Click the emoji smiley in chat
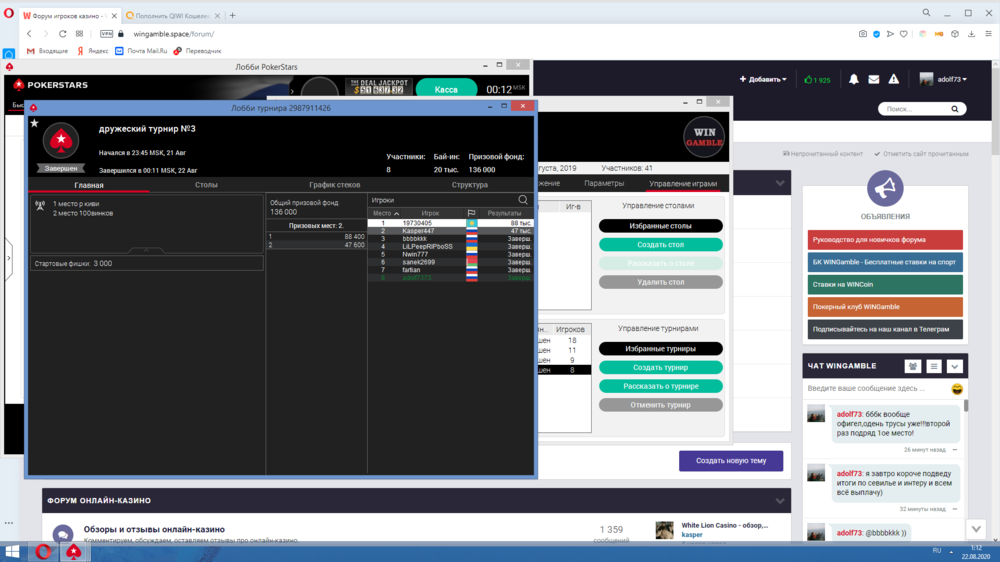This screenshot has height=562, width=1000. [x=957, y=388]
